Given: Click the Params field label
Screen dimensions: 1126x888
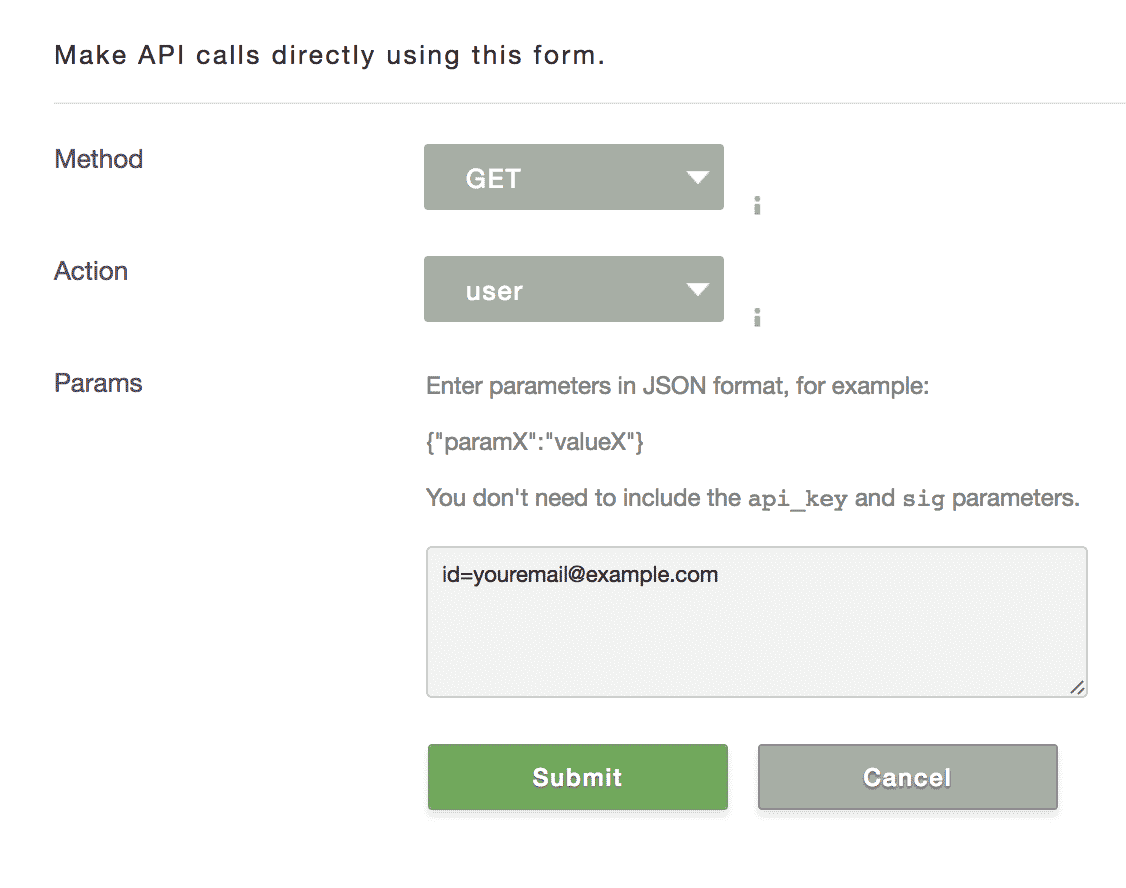Looking at the screenshot, I should click(98, 383).
